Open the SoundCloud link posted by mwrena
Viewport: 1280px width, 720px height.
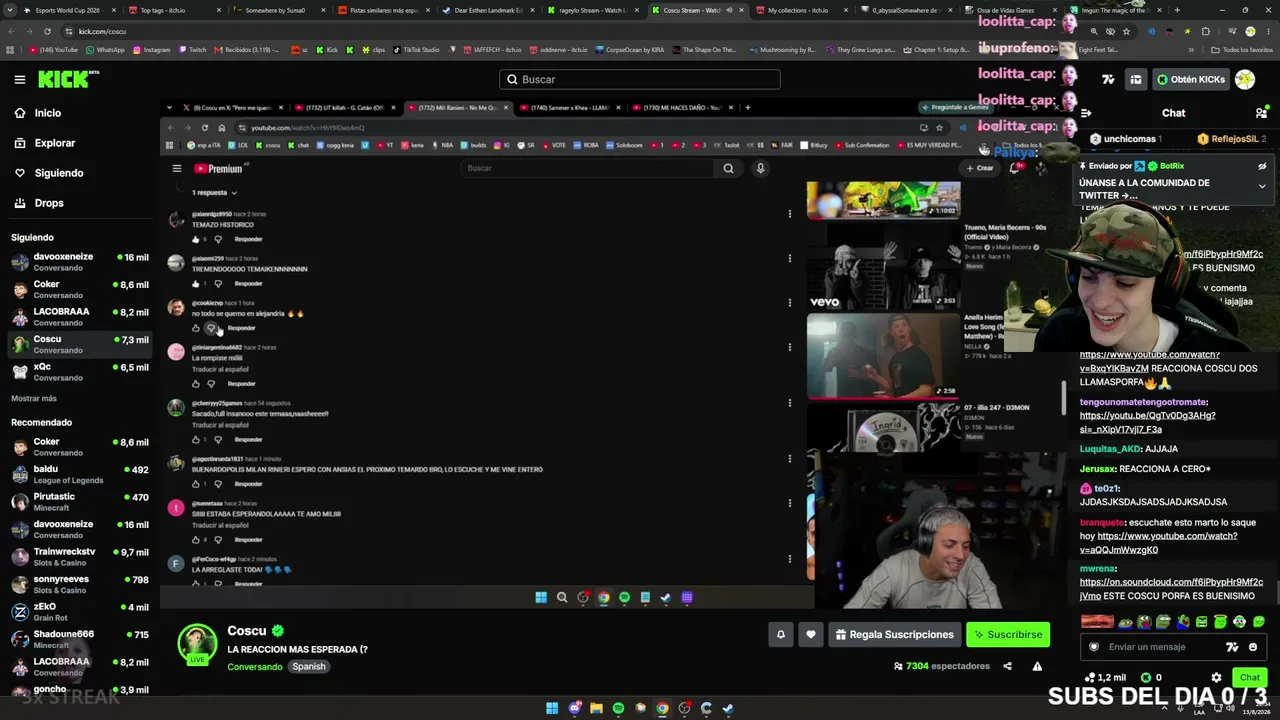pos(1171,588)
